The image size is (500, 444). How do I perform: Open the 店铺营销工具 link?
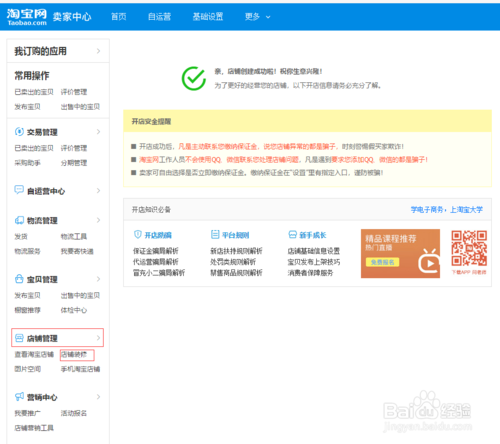click(34, 428)
